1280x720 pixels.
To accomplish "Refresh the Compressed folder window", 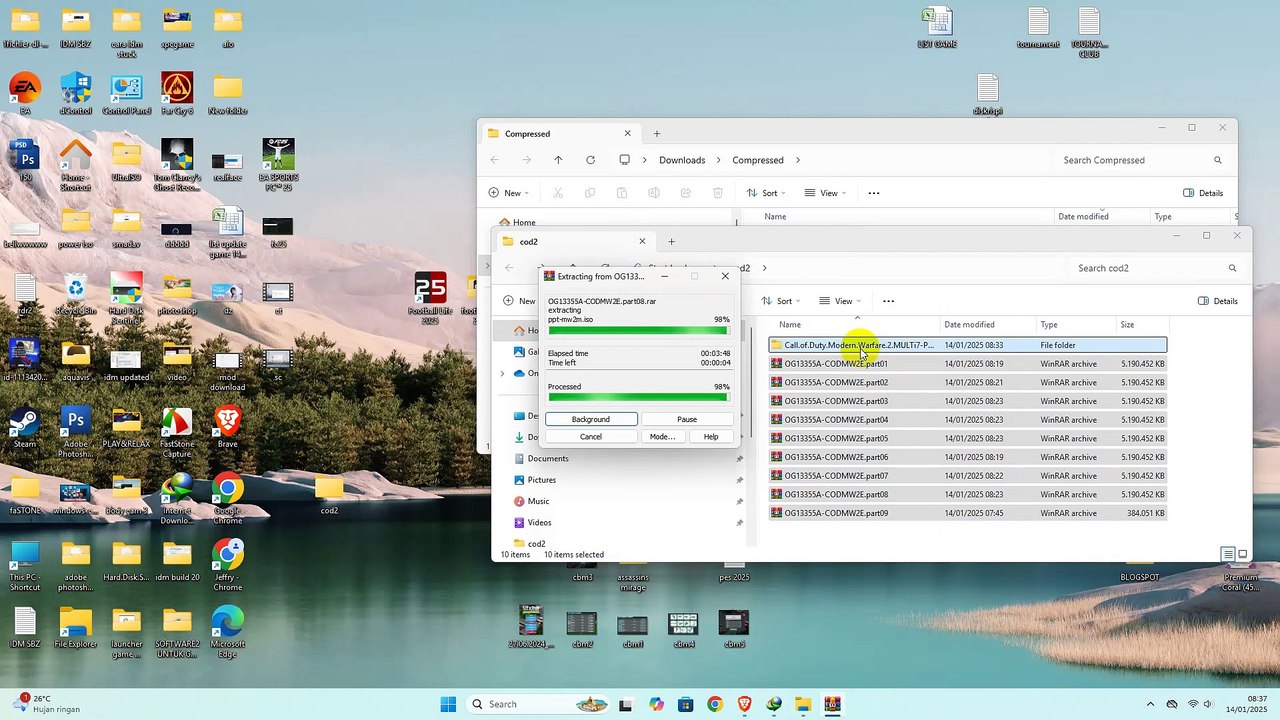I will (x=590, y=160).
